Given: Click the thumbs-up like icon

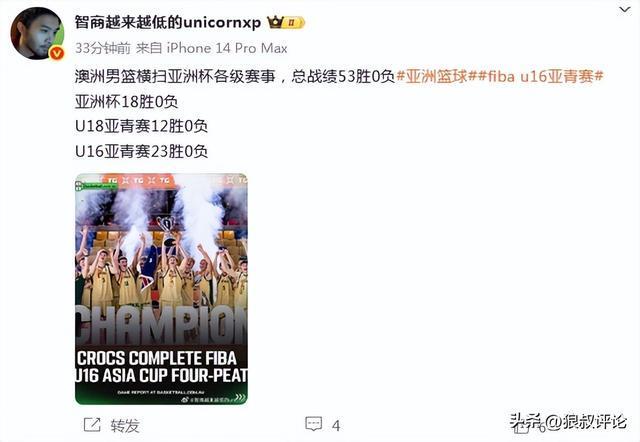Looking at the screenshot, I should click(522, 427).
